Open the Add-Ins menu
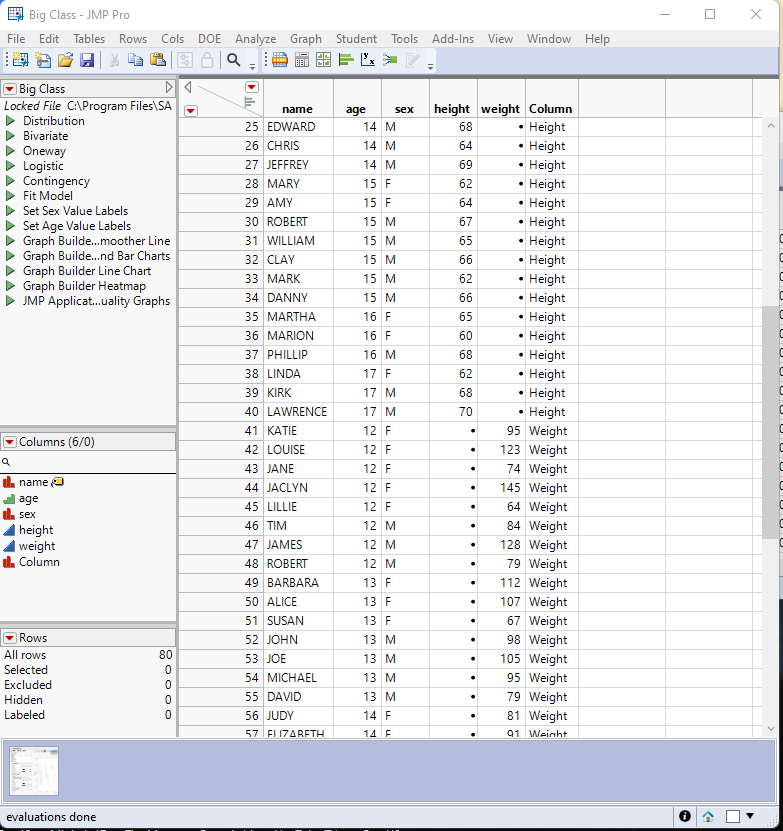The width and height of the screenshot is (783, 831). point(453,39)
